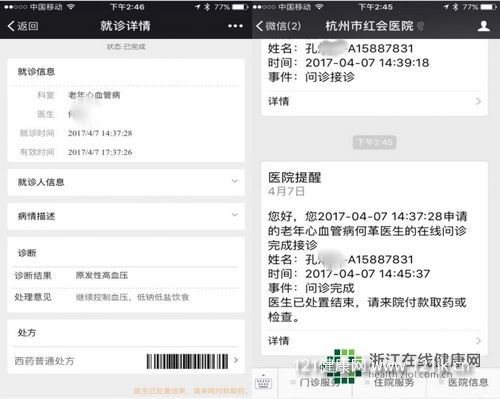Tap the 4月7日 date under 医院提醒
500x399 pixels.
pos(286,191)
